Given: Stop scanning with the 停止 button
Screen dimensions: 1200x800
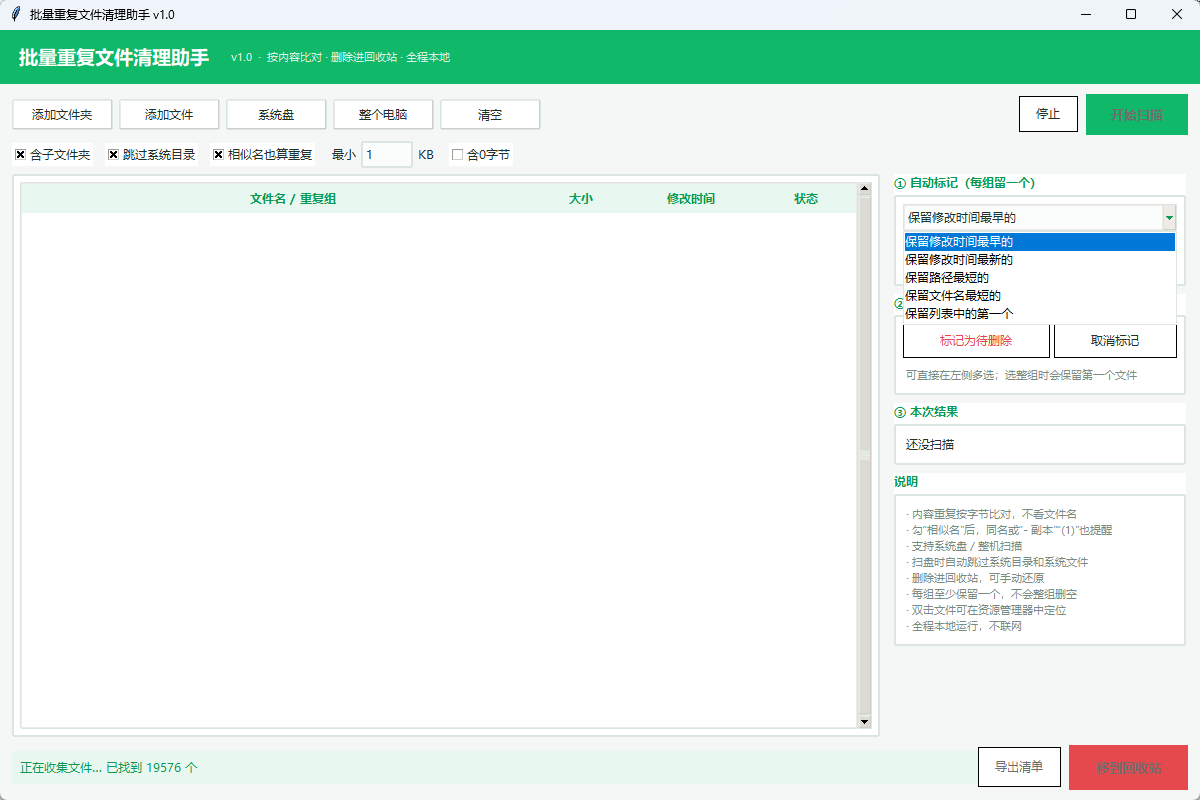Looking at the screenshot, I should (1048, 114).
